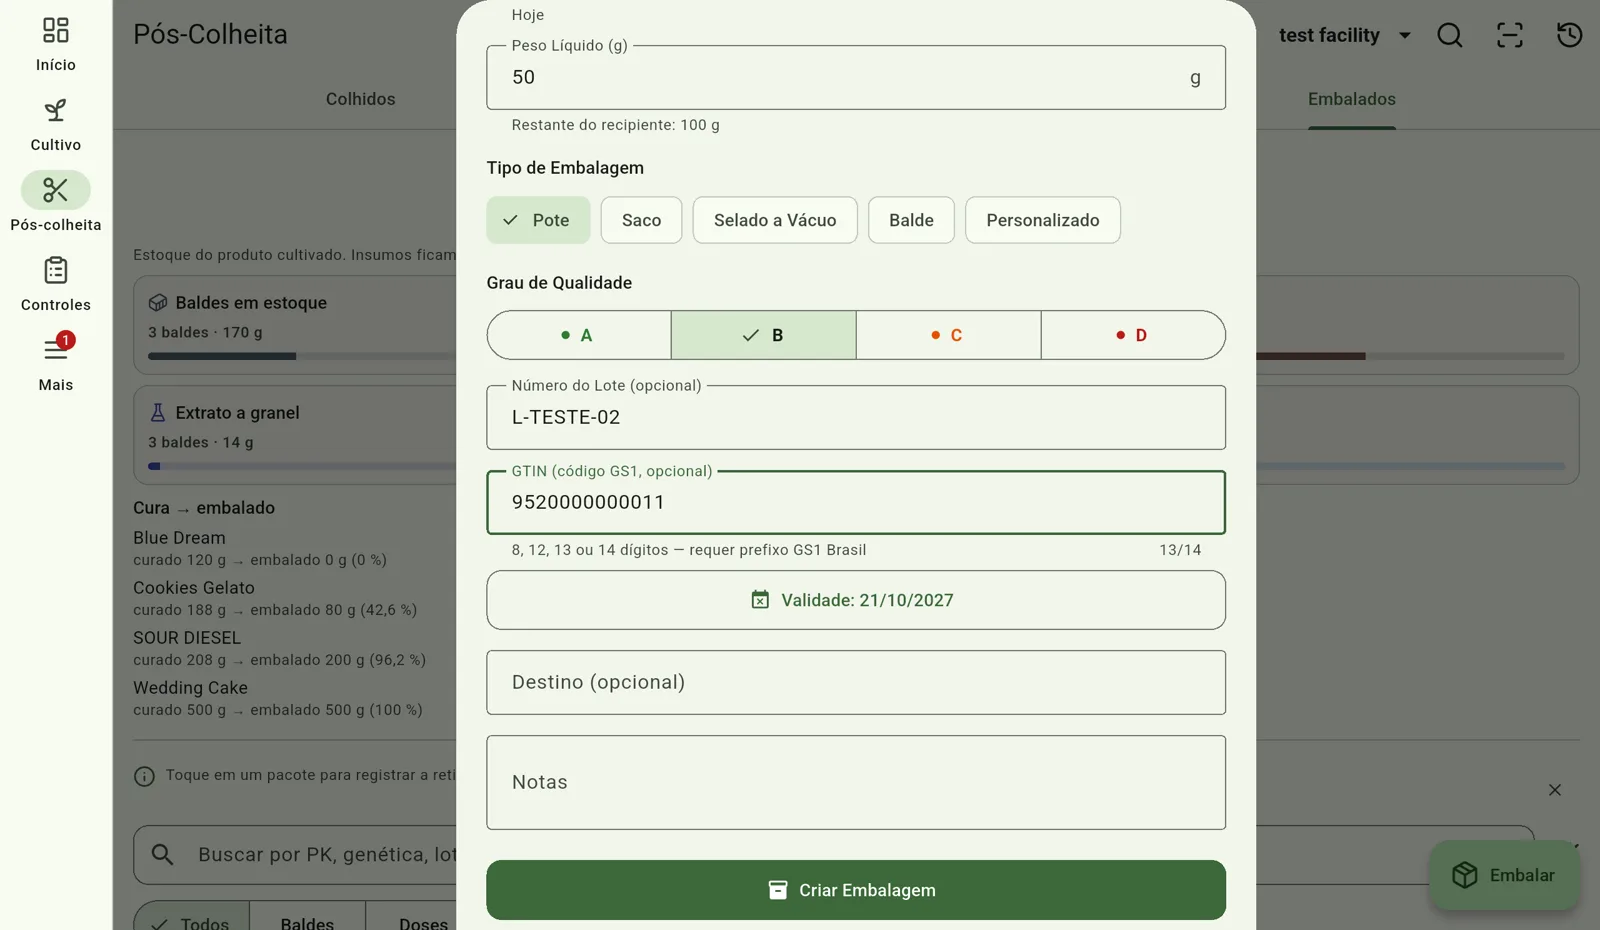The height and width of the screenshot is (930, 1600).
Task: Set quality grade to B
Action: click(x=764, y=335)
